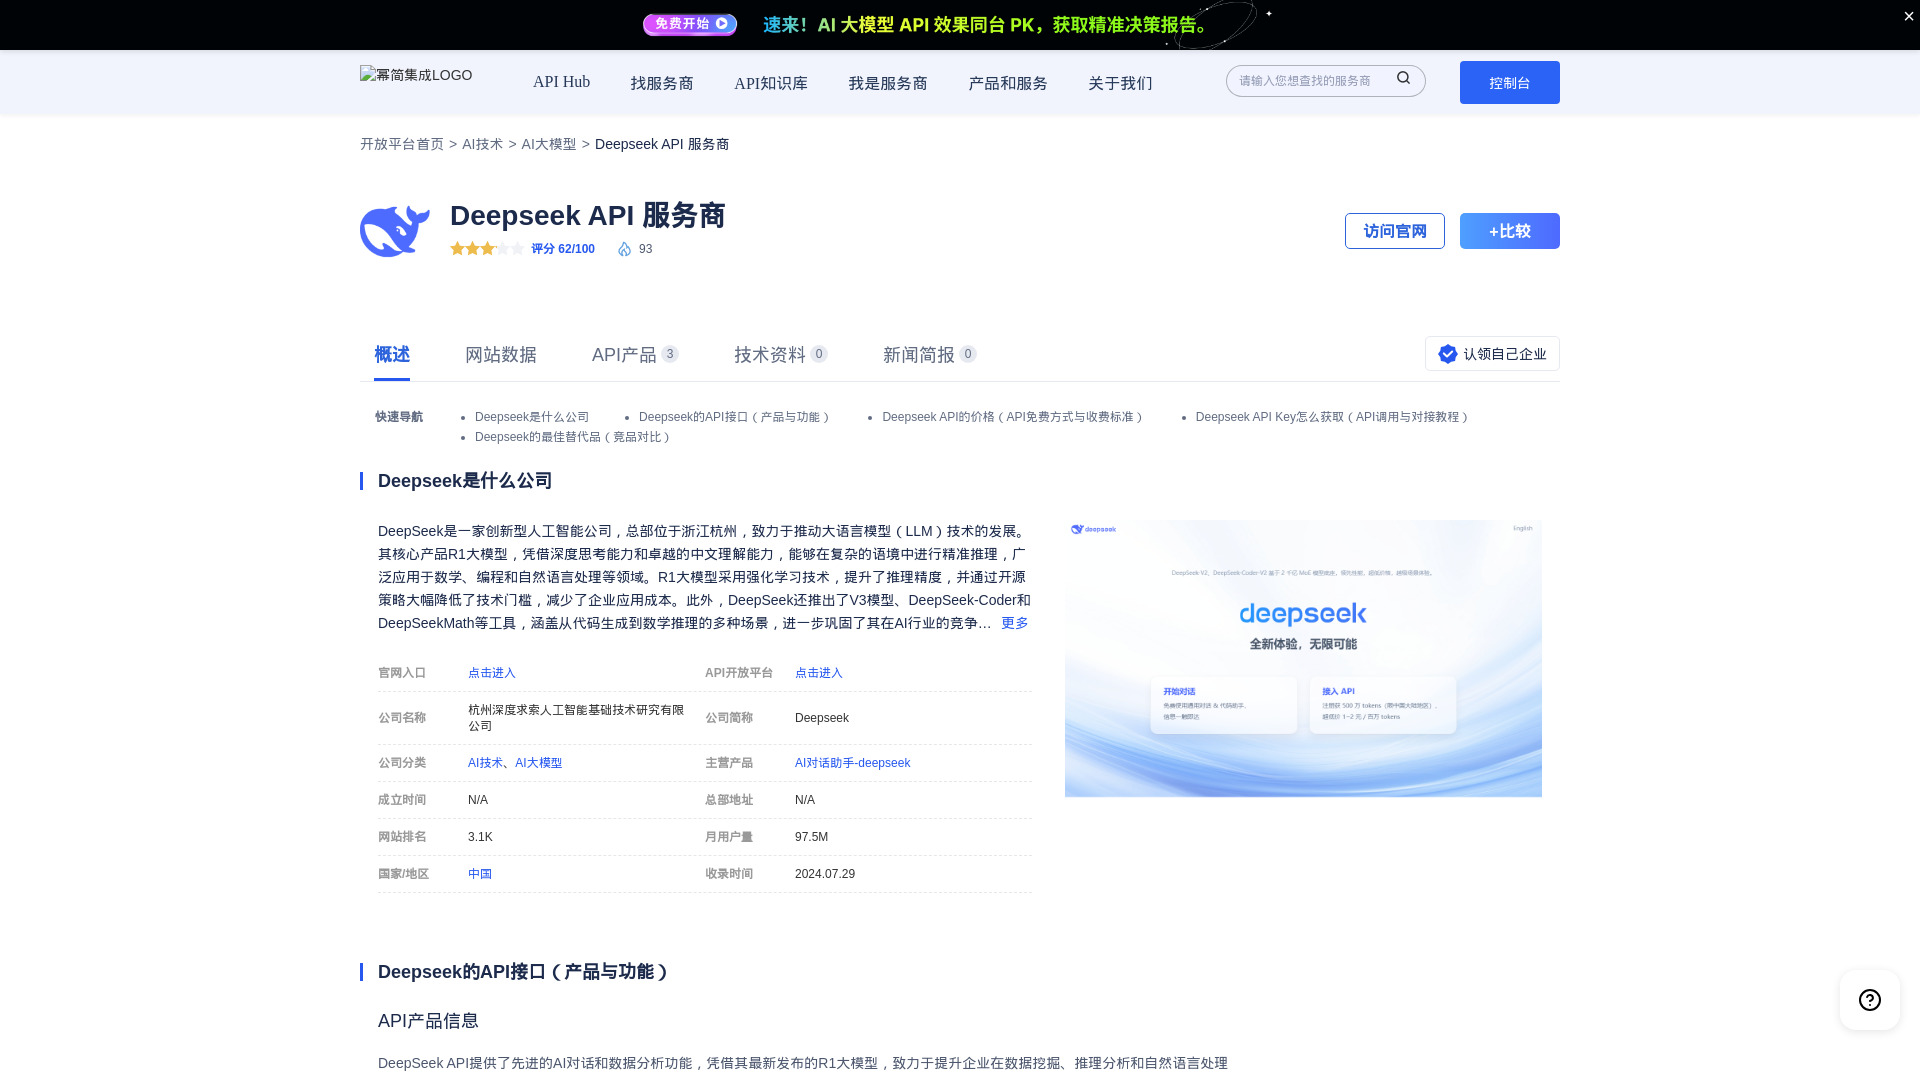Image resolution: width=1920 pixels, height=1080 pixels.
Task: Click the 中国 country link
Action: pos(480,874)
